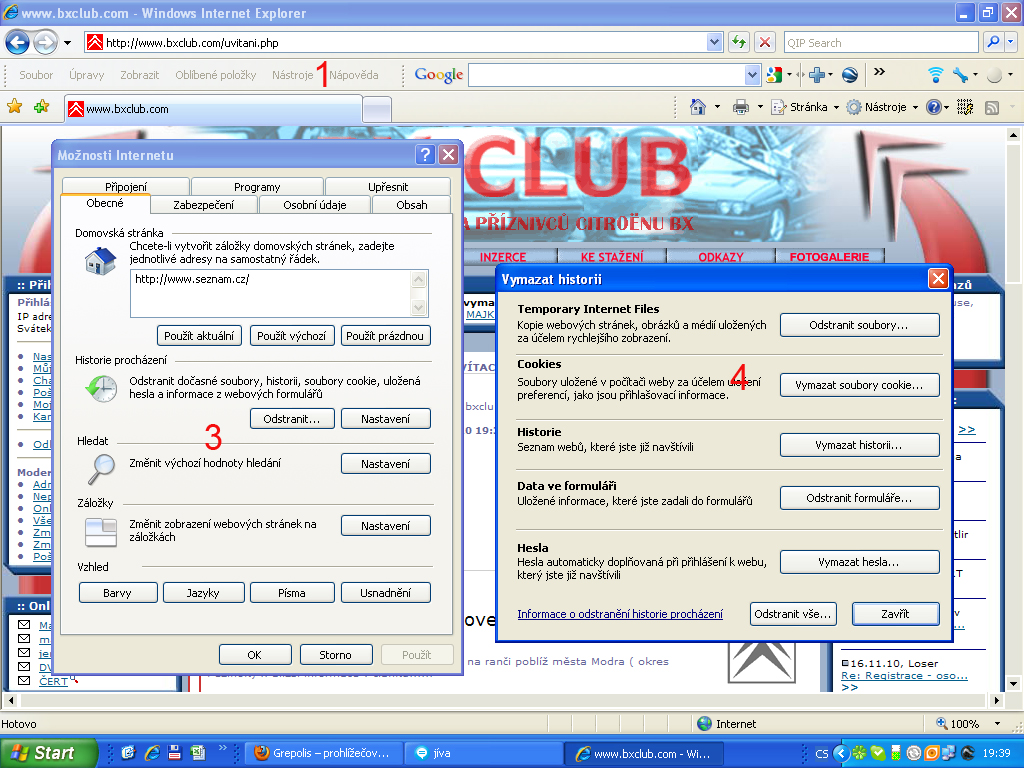The image size is (1024, 768).
Task: Click the Barvy button under Vzhled
Action: coord(118,593)
